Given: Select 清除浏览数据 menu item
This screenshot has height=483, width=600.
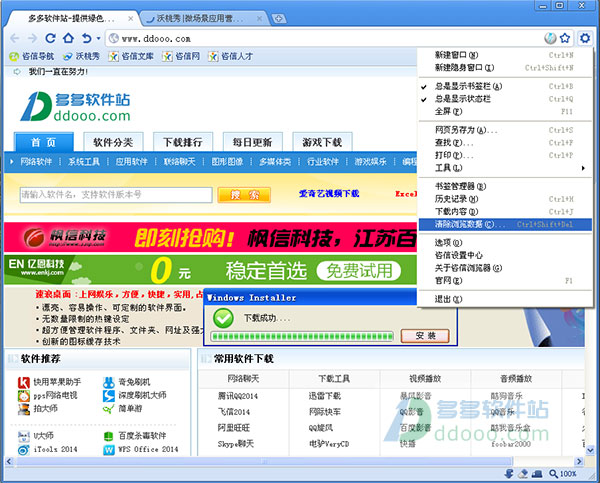Looking at the screenshot, I should (x=505, y=224).
